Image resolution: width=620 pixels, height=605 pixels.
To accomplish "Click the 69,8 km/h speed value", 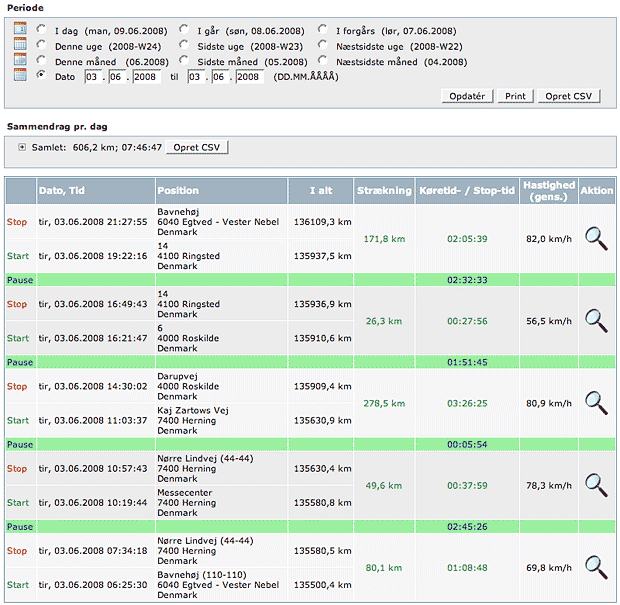I will [x=549, y=568].
